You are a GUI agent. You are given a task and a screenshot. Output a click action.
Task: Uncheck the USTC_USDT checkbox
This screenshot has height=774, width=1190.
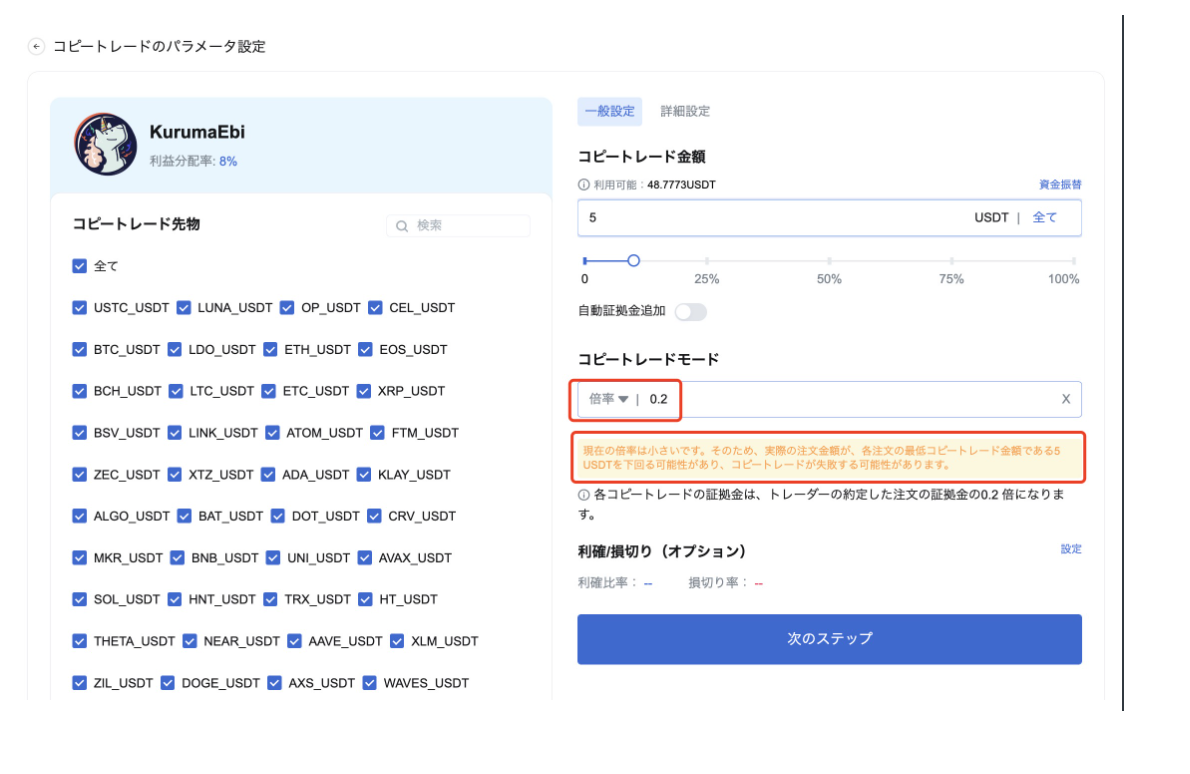coord(79,307)
